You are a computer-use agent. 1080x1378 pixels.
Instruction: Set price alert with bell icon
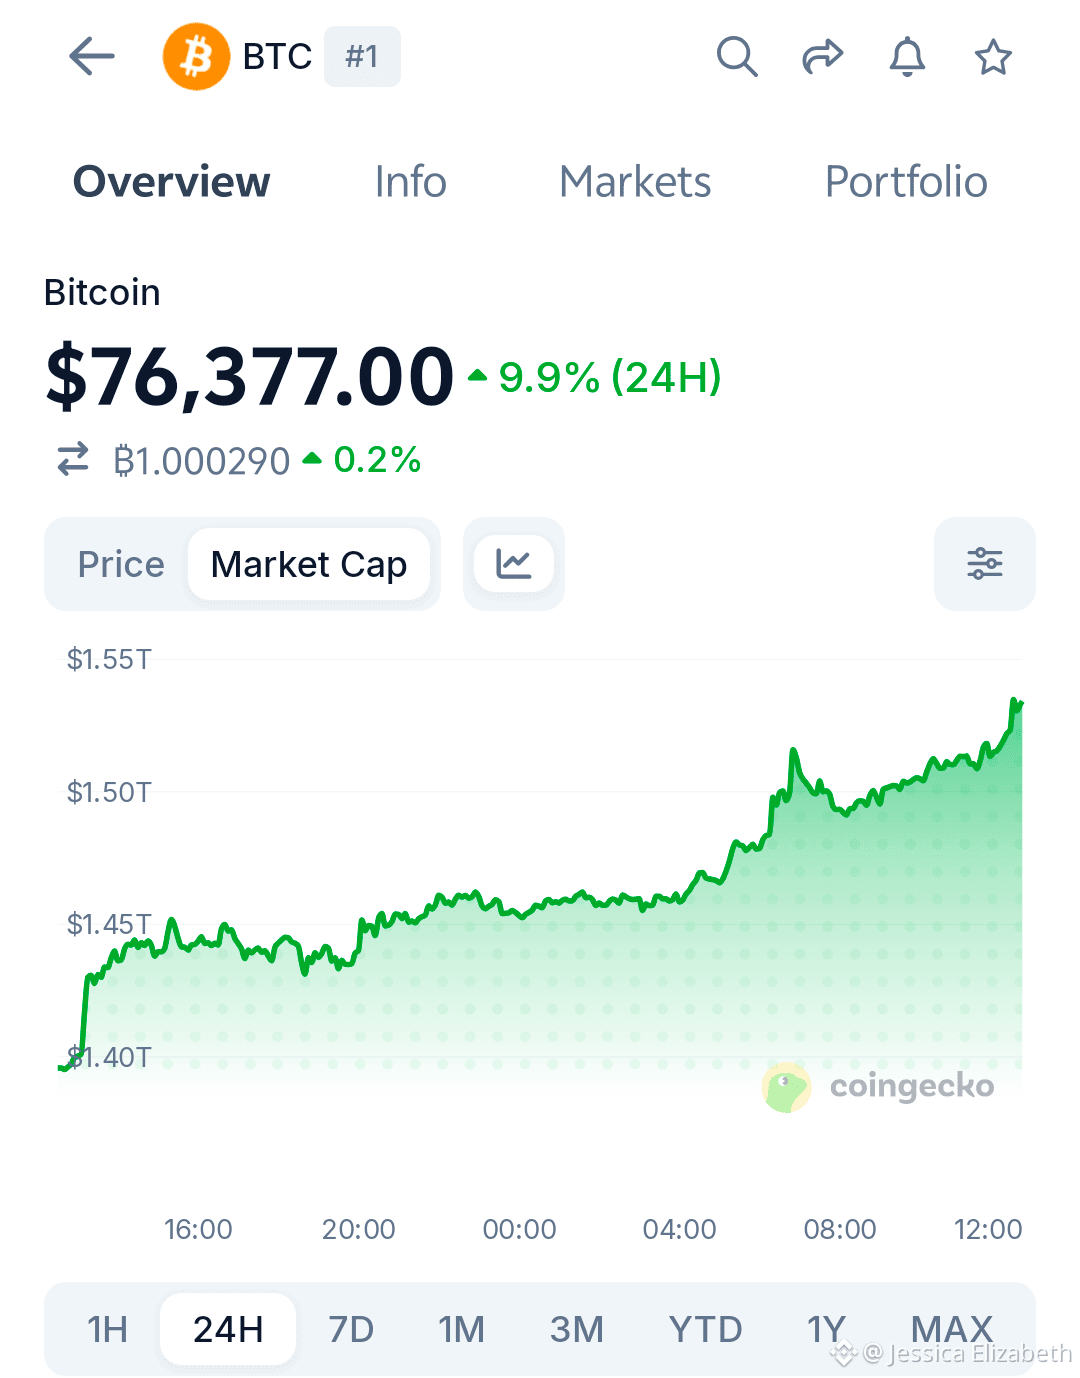click(907, 57)
